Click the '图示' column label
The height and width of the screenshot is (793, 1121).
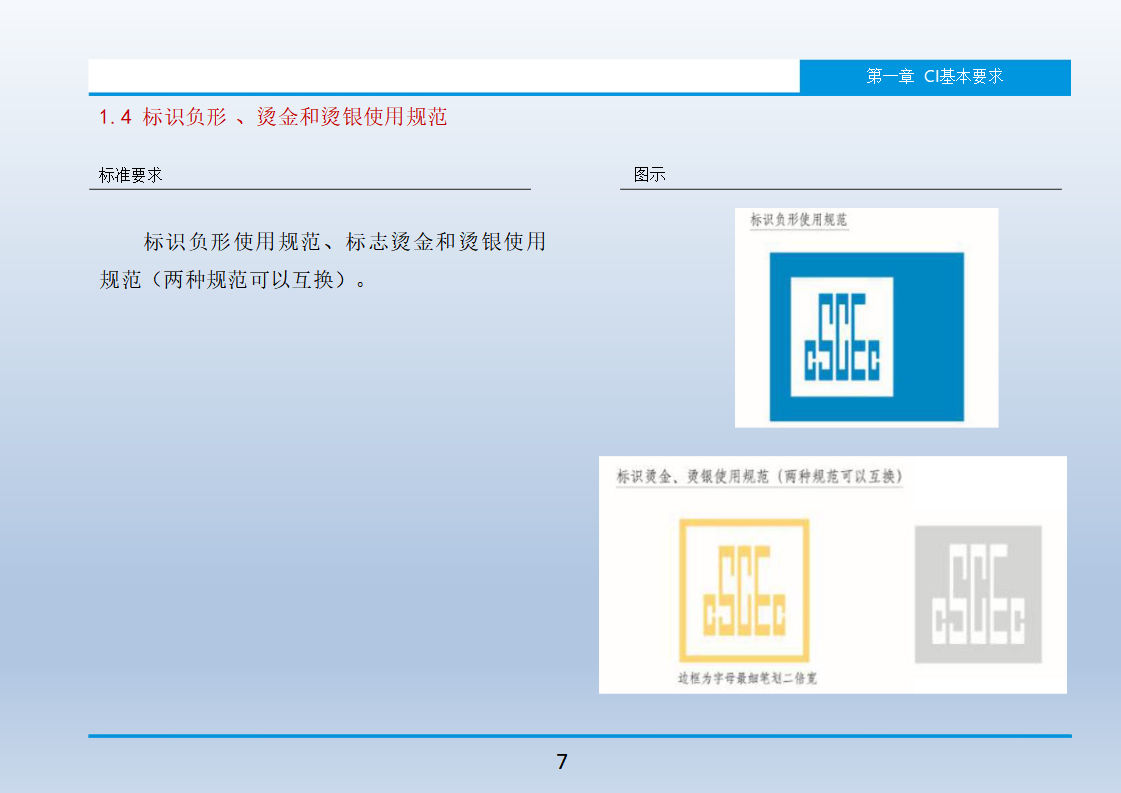(649, 174)
